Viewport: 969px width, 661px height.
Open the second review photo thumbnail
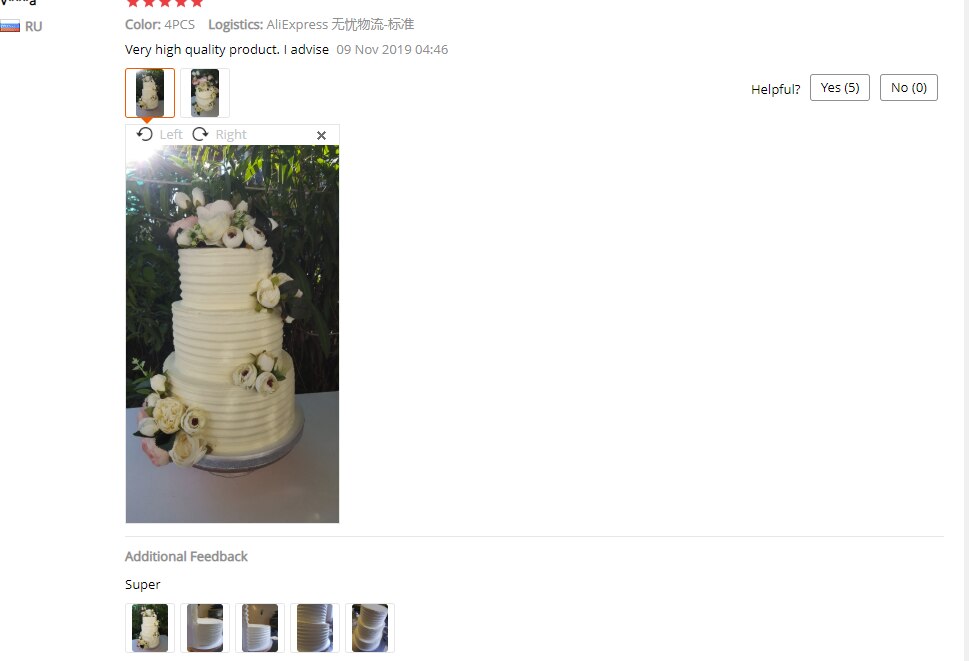click(x=205, y=93)
